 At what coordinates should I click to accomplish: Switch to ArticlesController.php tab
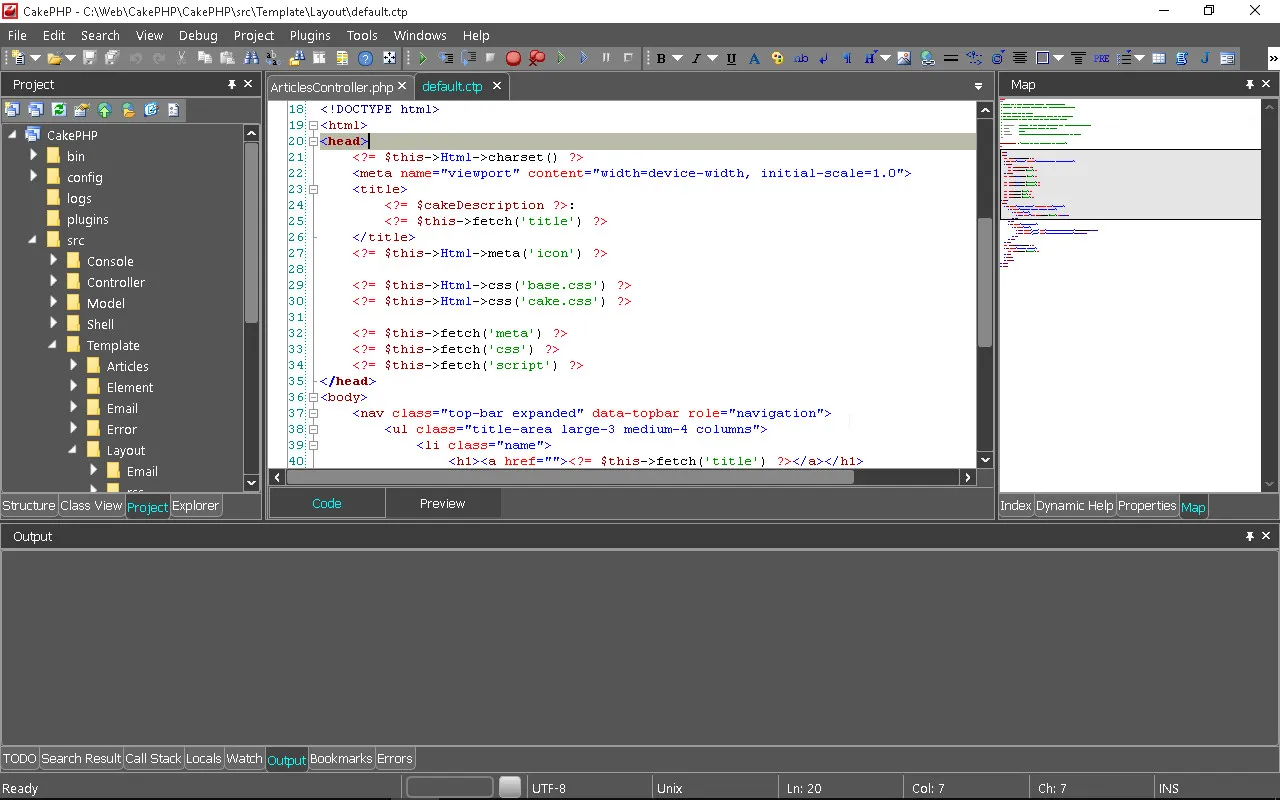[332, 87]
